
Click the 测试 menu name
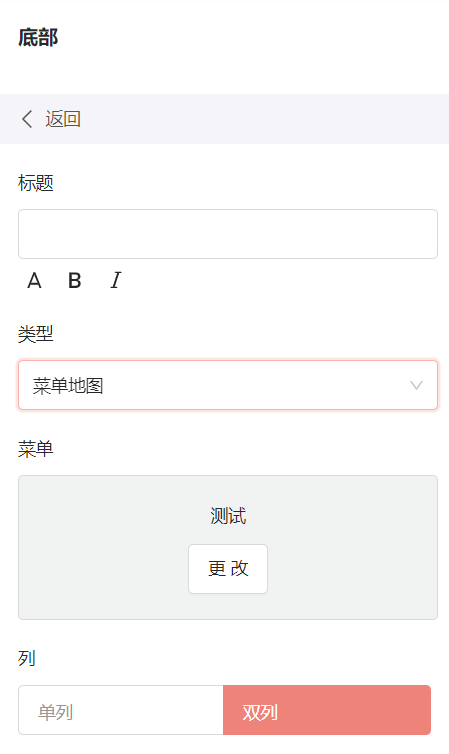tap(228, 516)
